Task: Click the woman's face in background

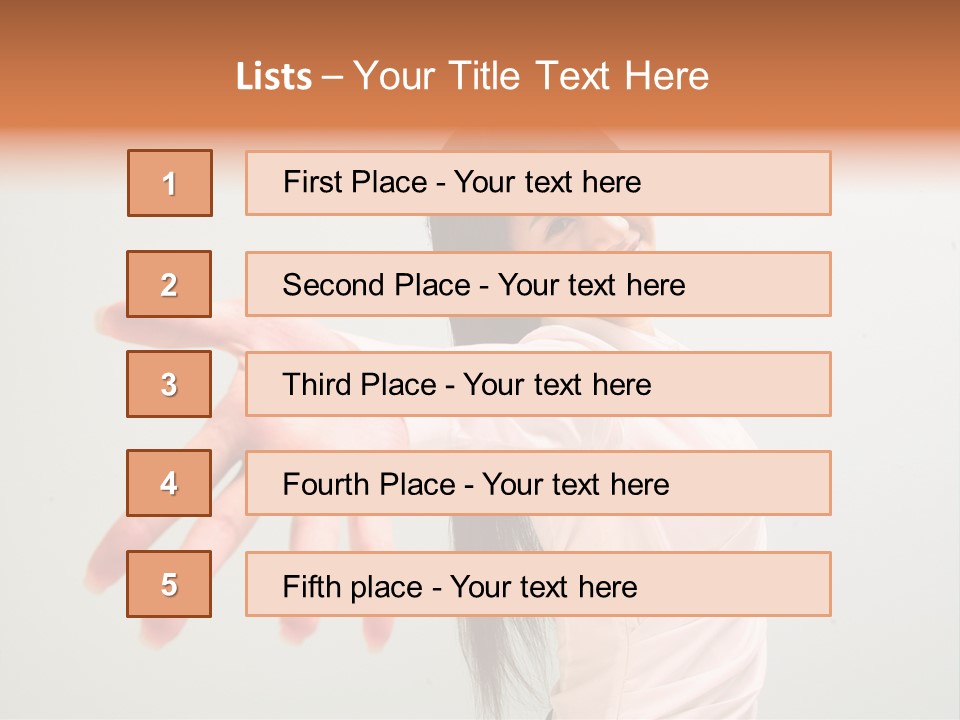Action: [590, 232]
